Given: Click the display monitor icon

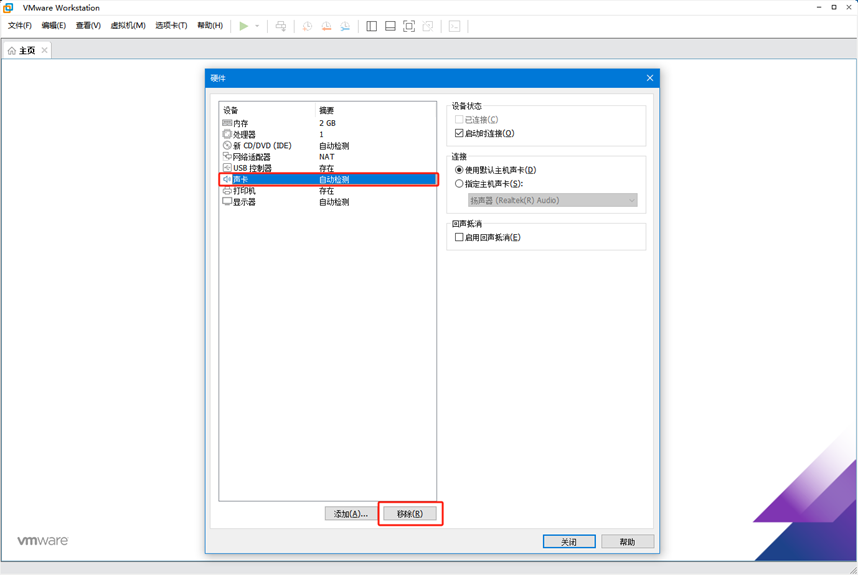Looking at the screenshot, I should pyautogui.click(x=227, y=202).
